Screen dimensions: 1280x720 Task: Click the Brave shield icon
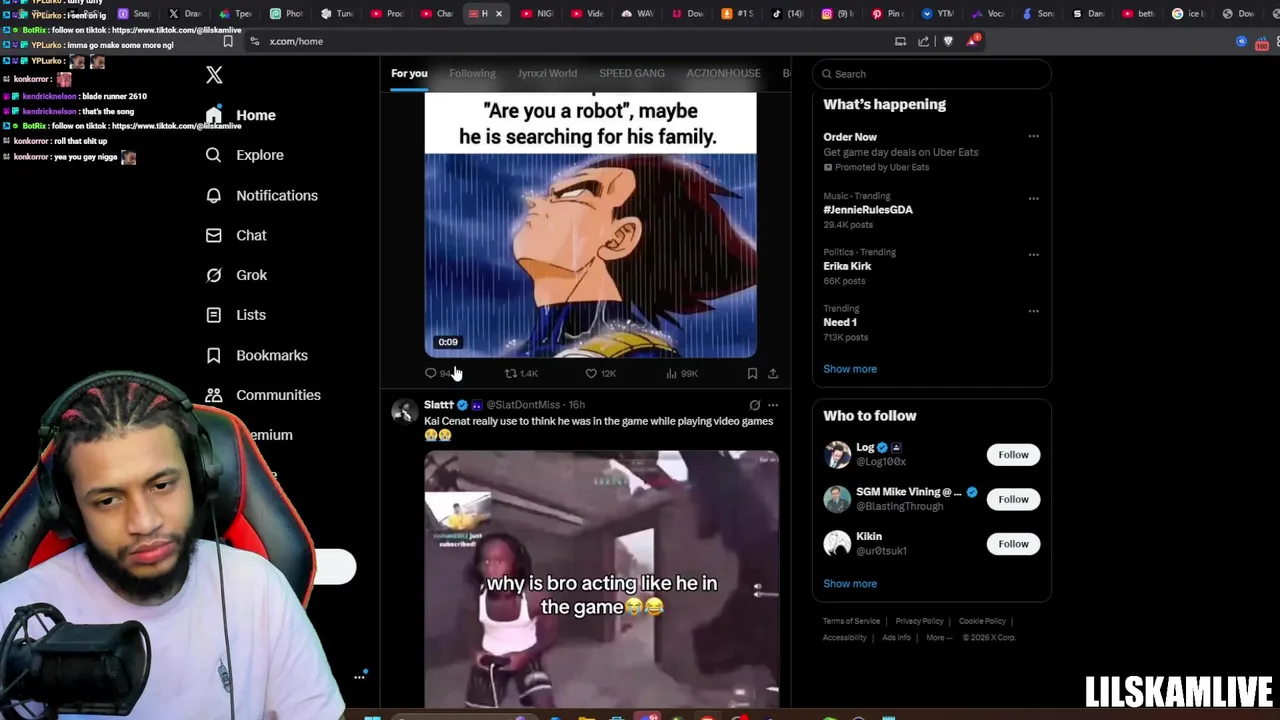(x=948, y=41)
